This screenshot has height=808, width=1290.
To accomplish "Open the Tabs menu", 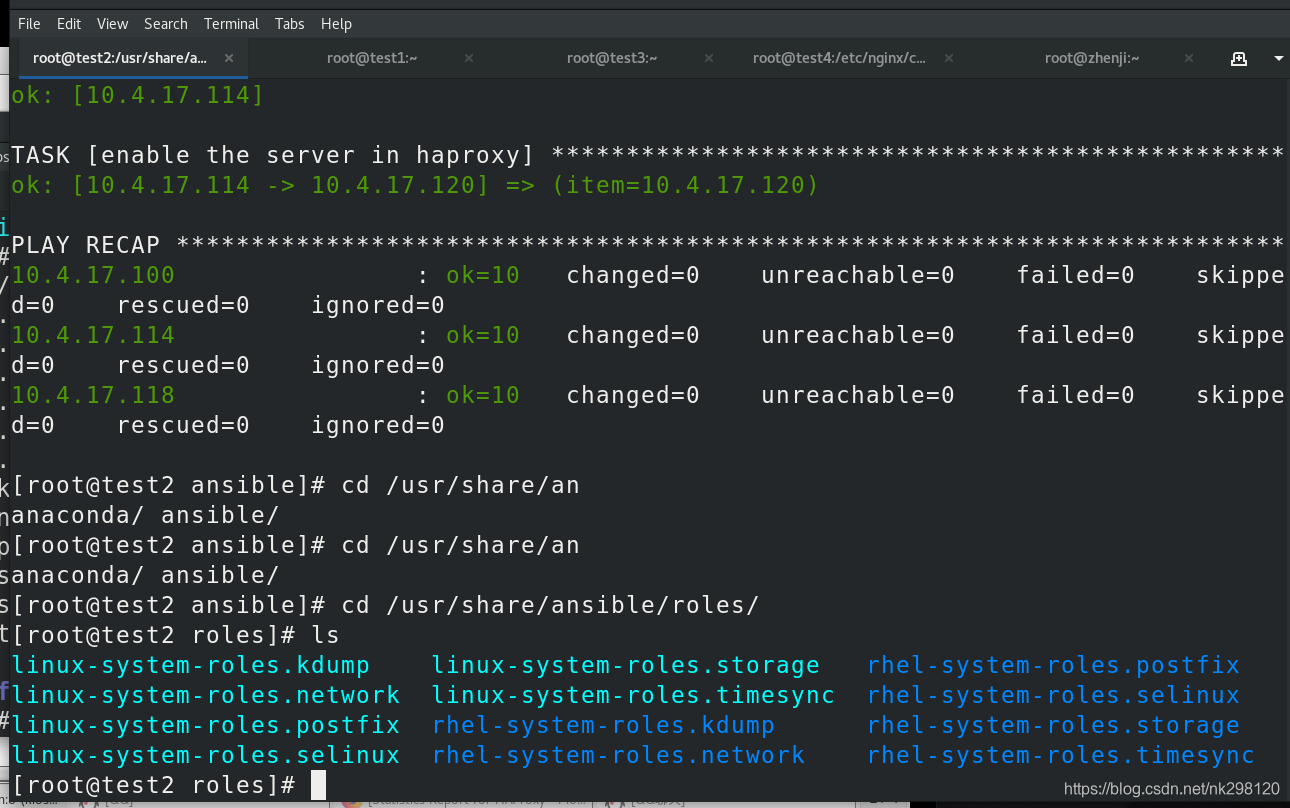I will [290, 23].
